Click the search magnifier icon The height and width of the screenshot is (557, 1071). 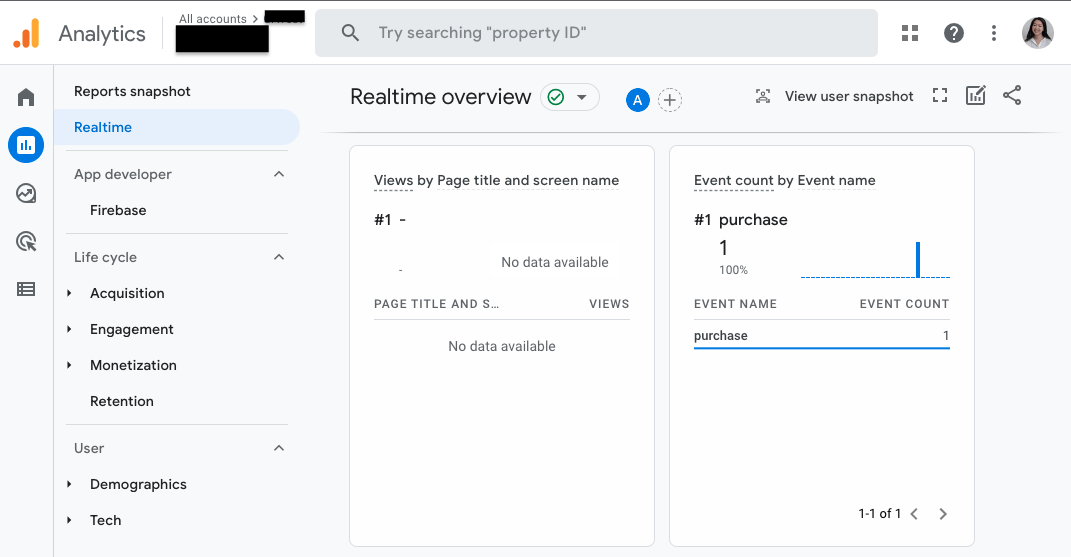click(350, 33)
